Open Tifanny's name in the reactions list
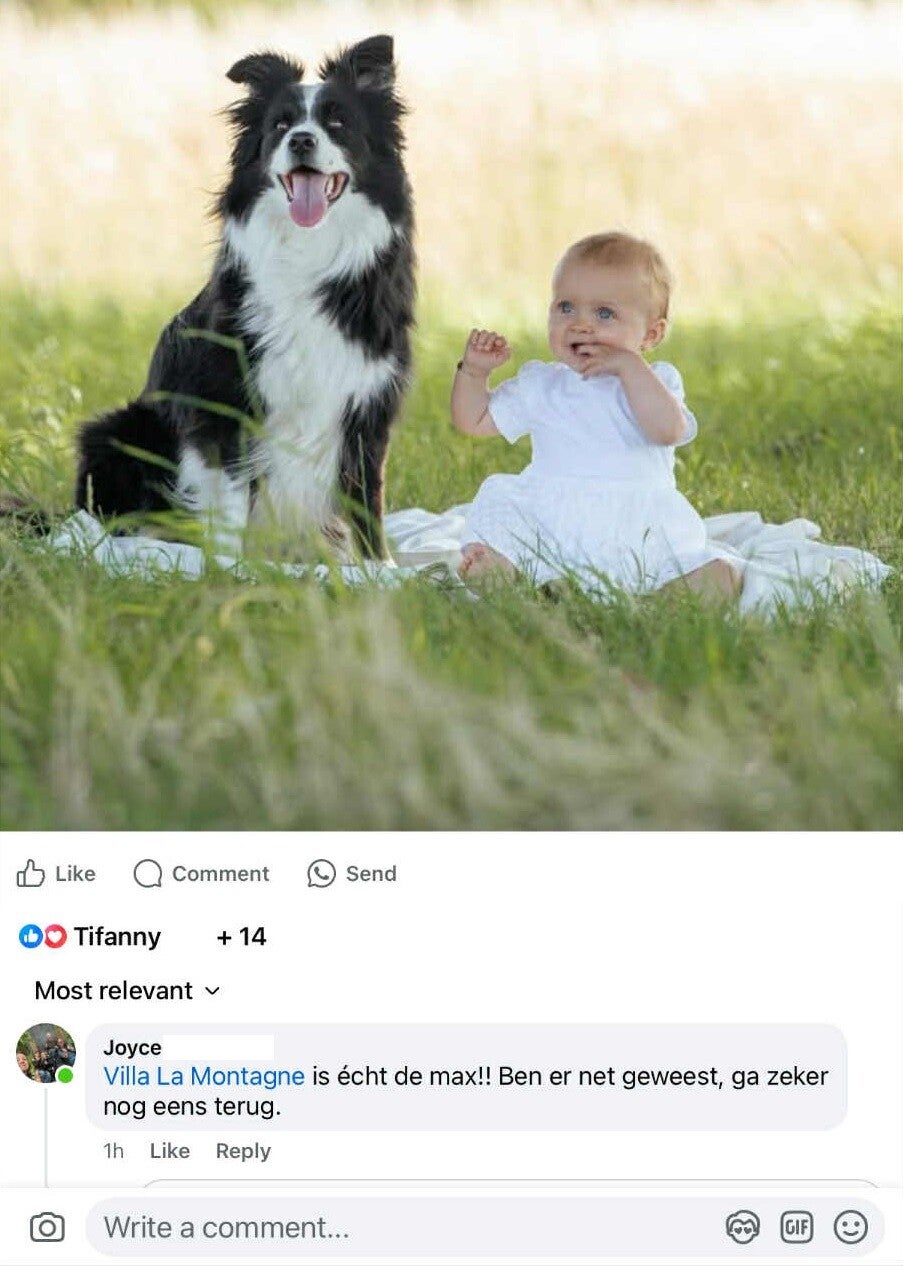Image resolution: width=903 pixels, height=1266 pixels. click(x=117, y=937)
